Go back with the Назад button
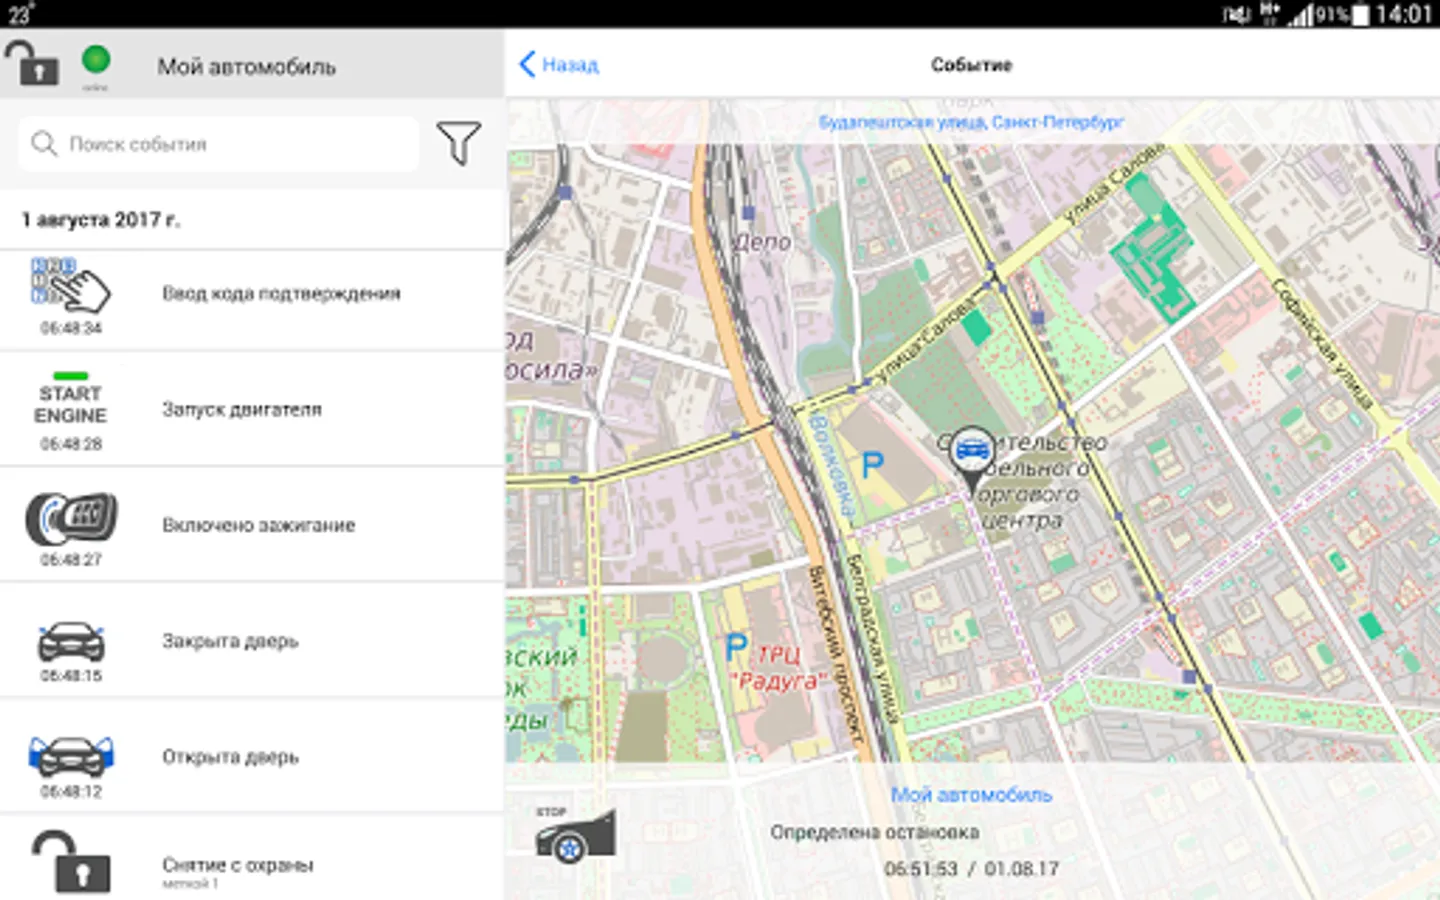 (x=558, y=65)
